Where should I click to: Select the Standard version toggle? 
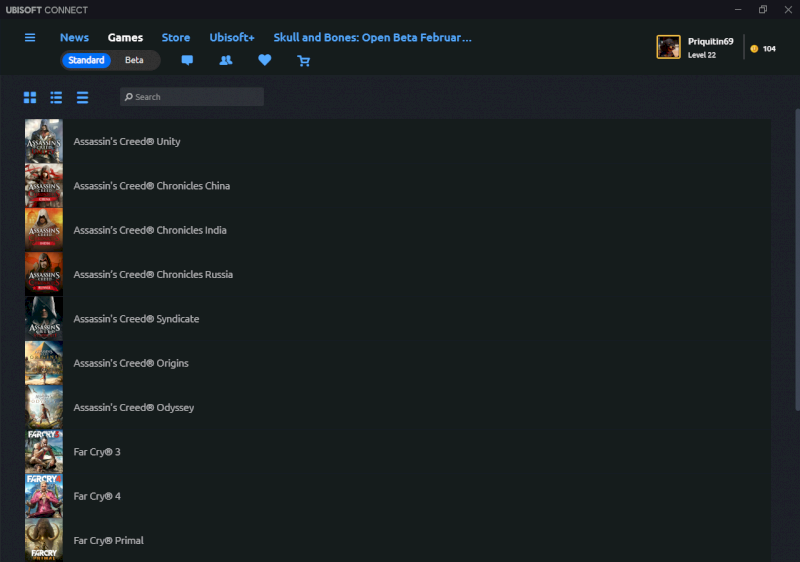(x=86, y=60)
